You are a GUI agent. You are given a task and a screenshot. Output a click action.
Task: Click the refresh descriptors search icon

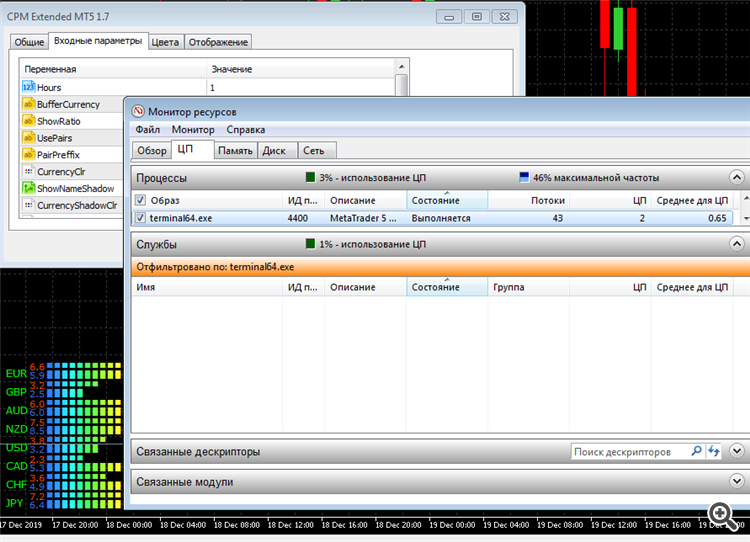pyautogui.click(x=714, y=451)
